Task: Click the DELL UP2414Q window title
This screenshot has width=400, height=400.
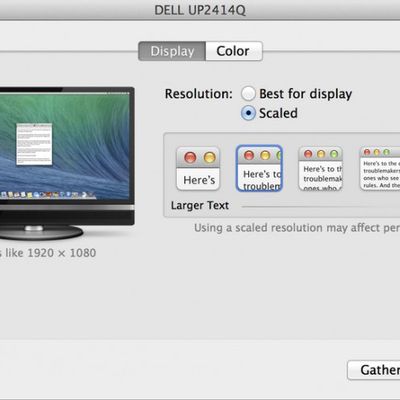Action: (200, 10)
